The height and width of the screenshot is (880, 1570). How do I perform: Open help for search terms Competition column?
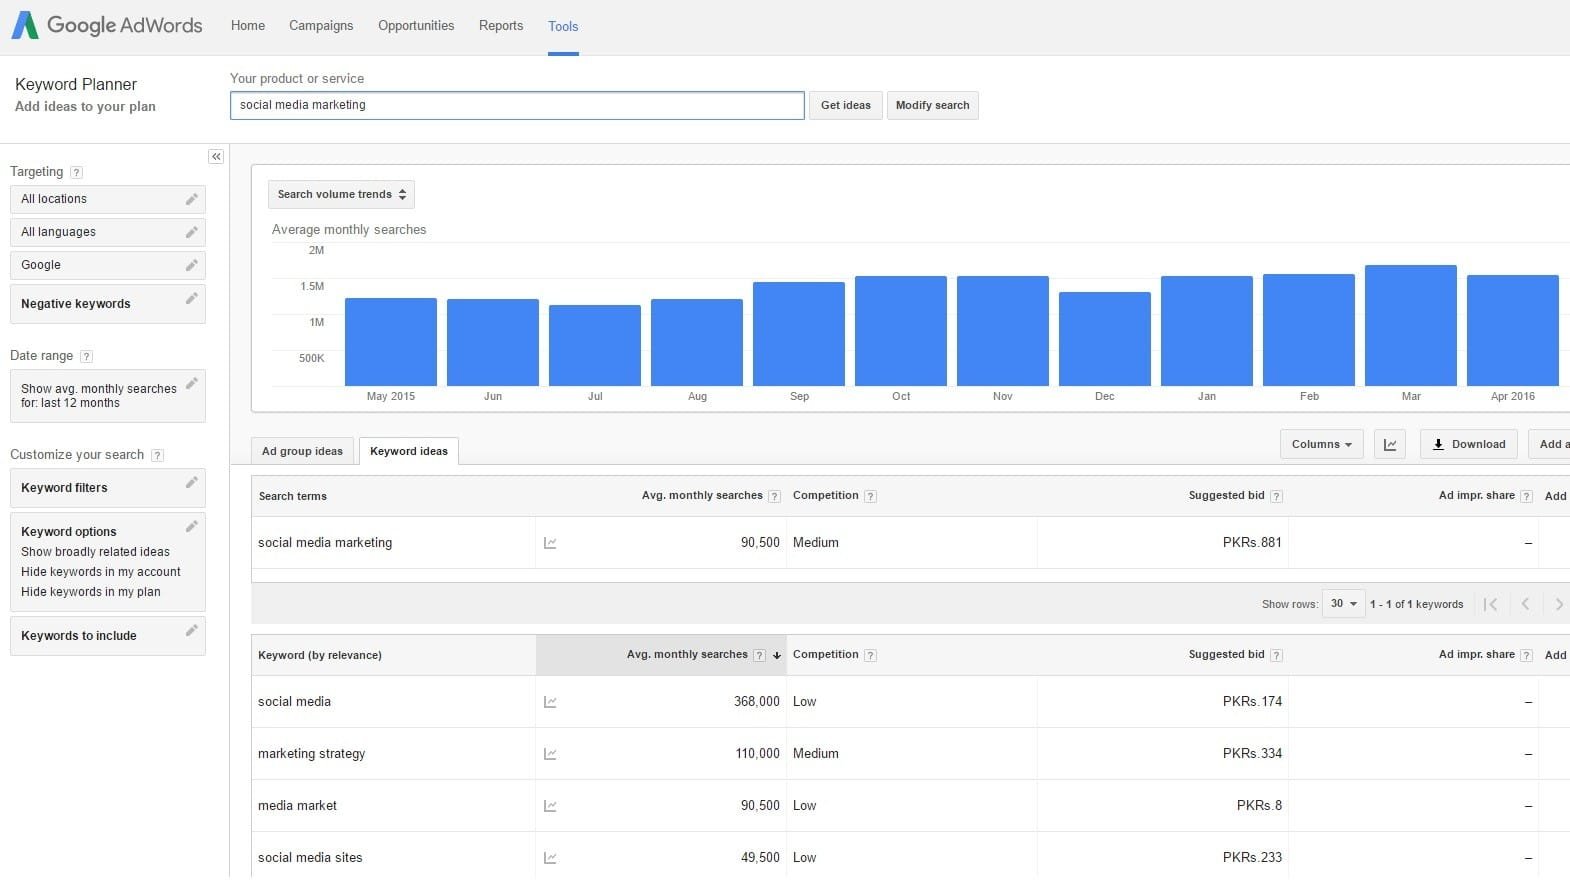870,496
